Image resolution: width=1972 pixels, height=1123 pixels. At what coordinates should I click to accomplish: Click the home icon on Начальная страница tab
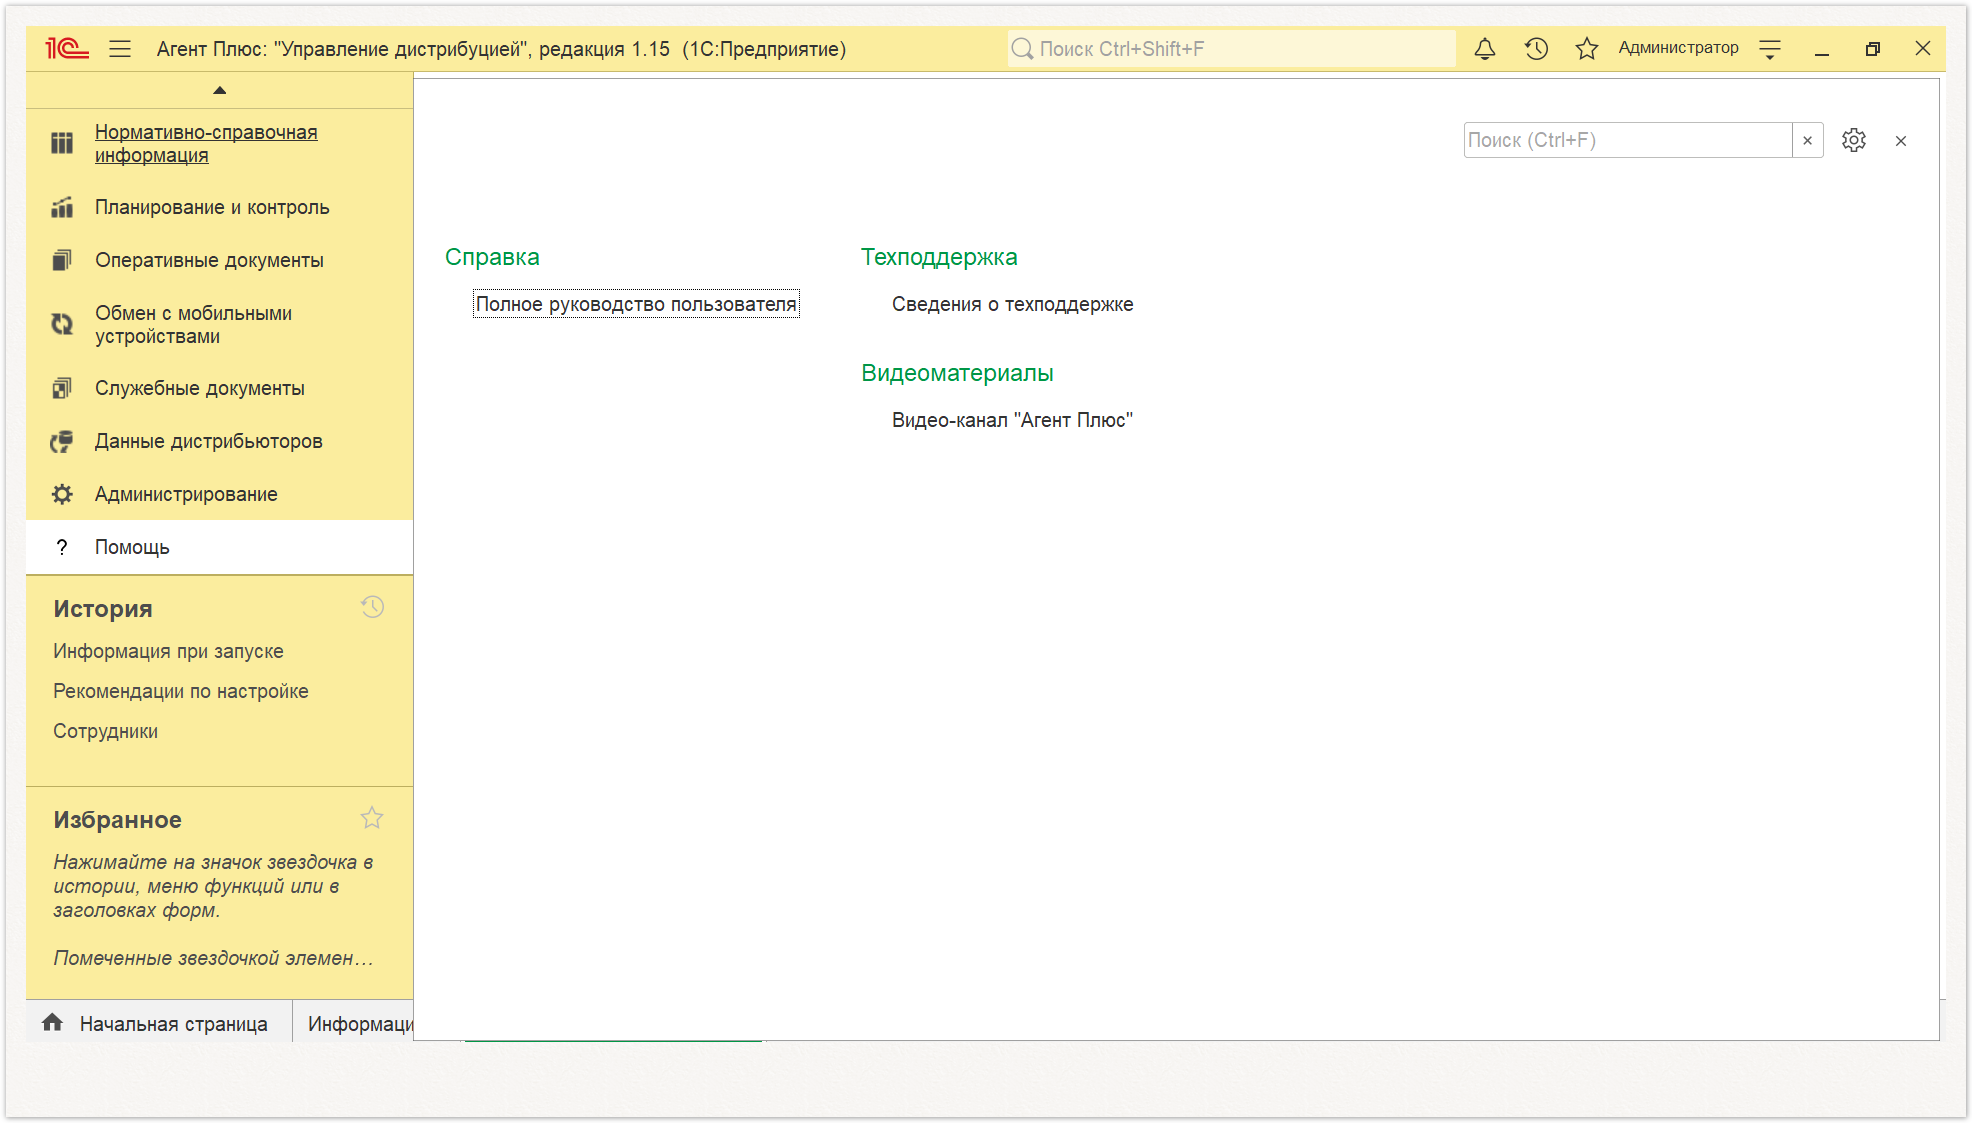[x=52, y=1022]
